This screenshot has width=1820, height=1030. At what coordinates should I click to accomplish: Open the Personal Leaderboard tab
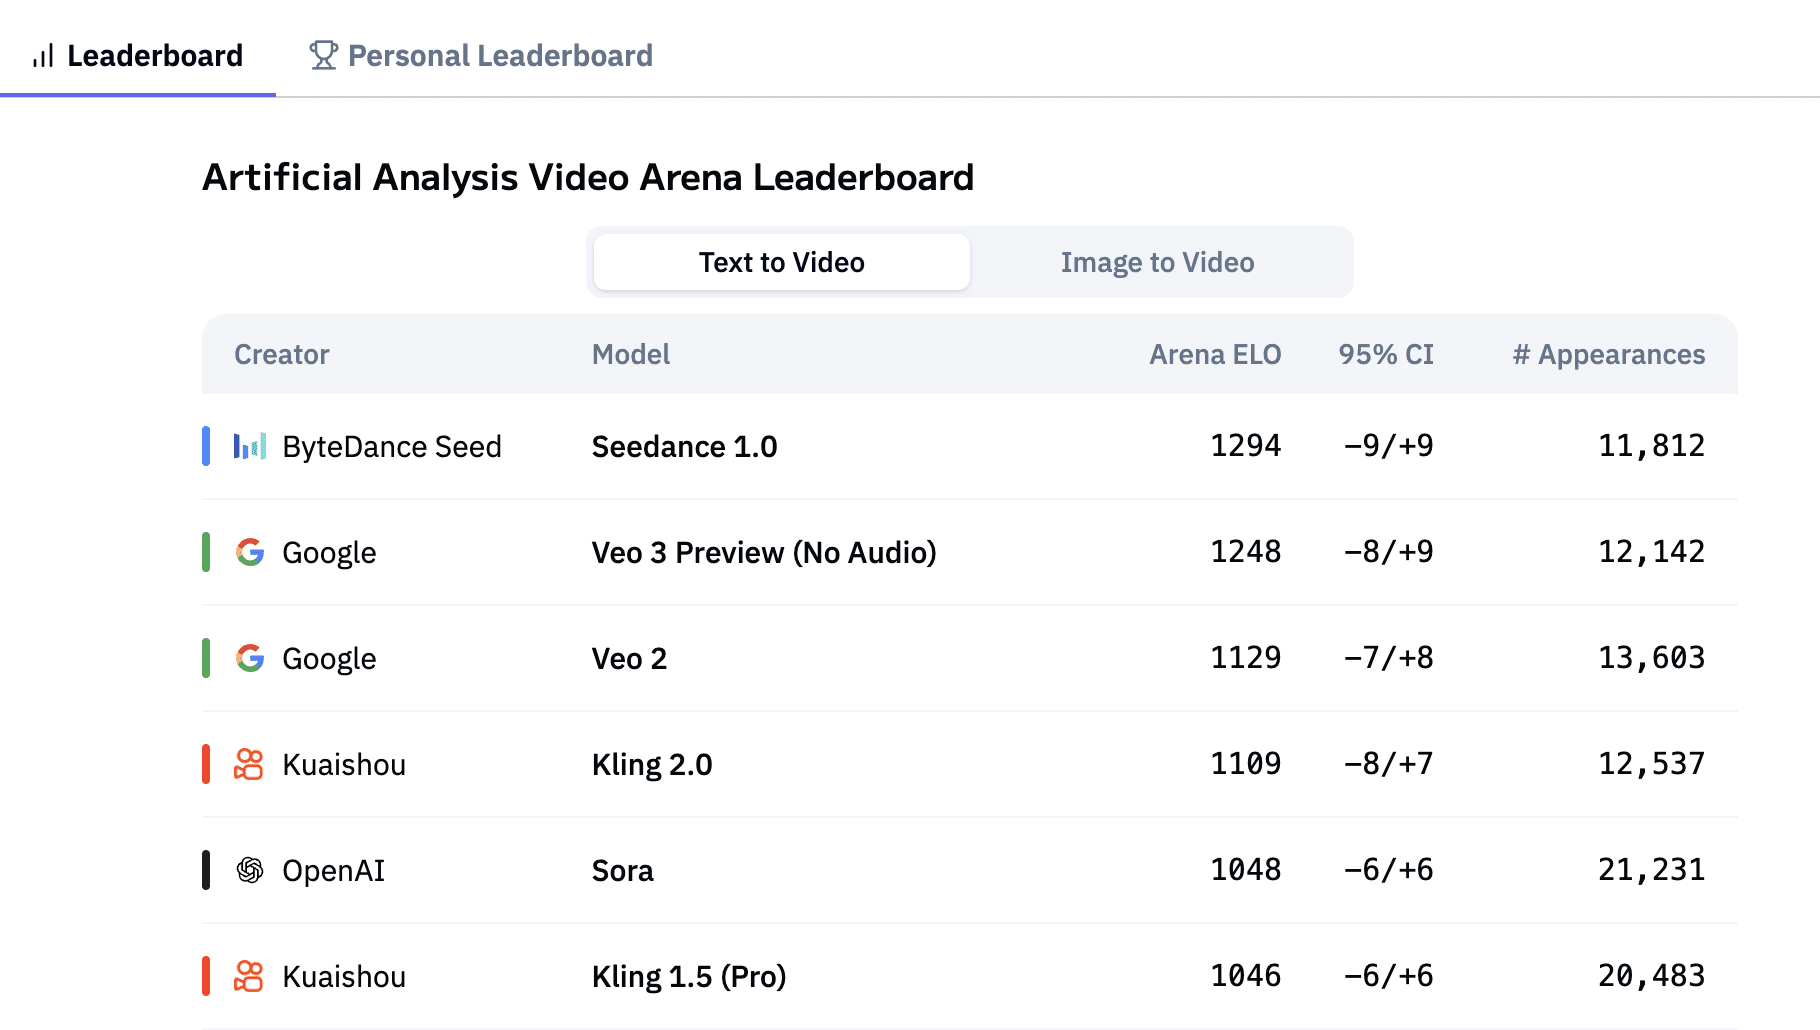point(481,55)
